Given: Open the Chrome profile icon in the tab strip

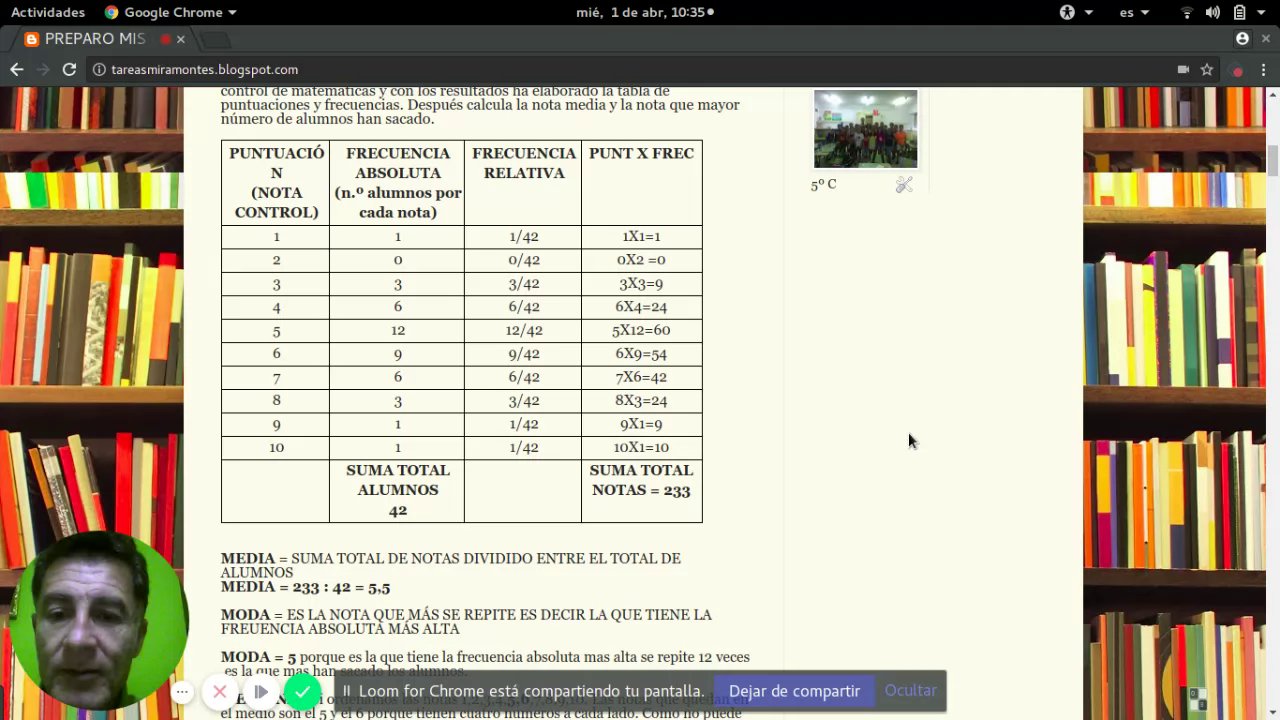Looking at the screenshot, I should 1242,39.
